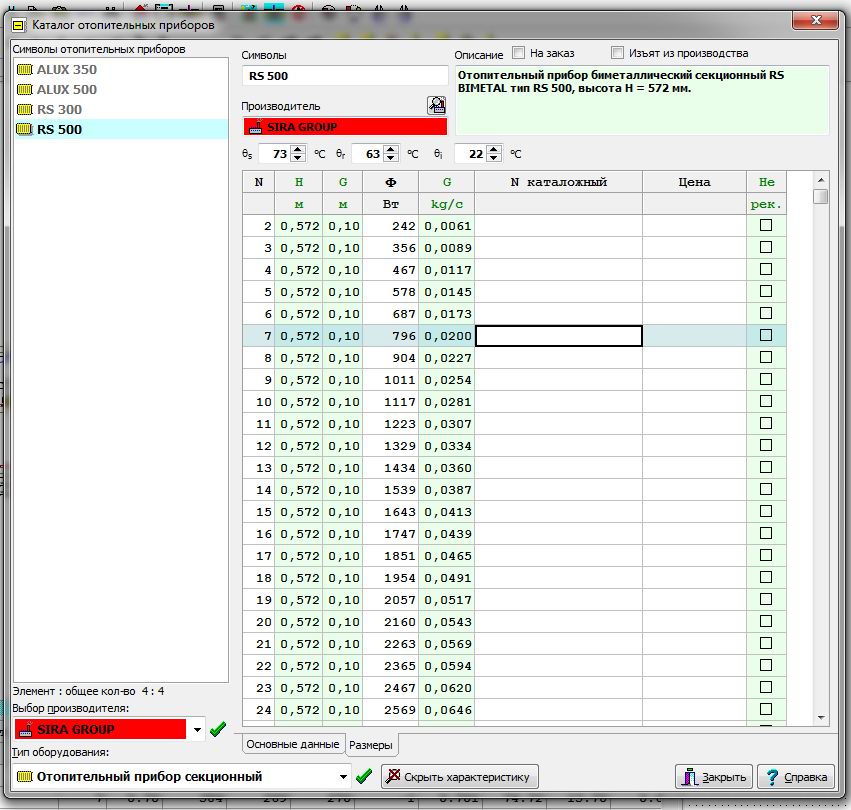851x810 pixels.
Task: Click catalog window title bar icon
Action: [x=17, y=23]
